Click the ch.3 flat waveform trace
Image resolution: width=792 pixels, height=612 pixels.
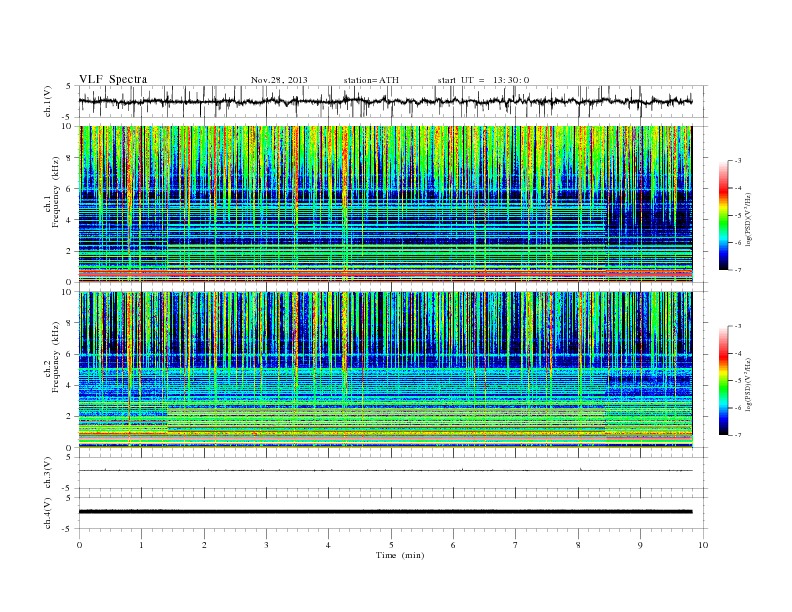pyautogui.click(x=385, y=471)
